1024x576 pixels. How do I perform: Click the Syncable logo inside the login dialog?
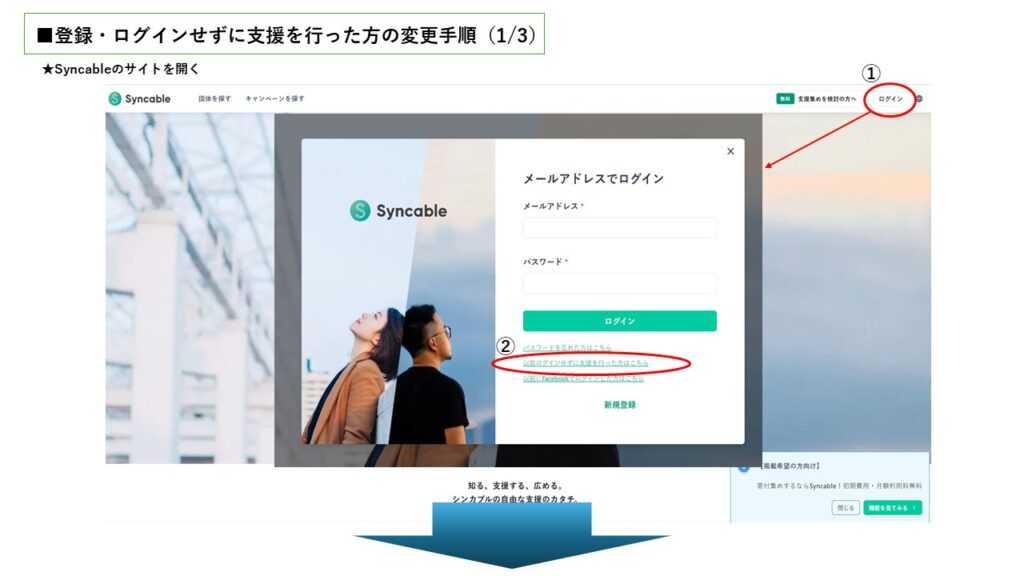click(x=398, y=211)
